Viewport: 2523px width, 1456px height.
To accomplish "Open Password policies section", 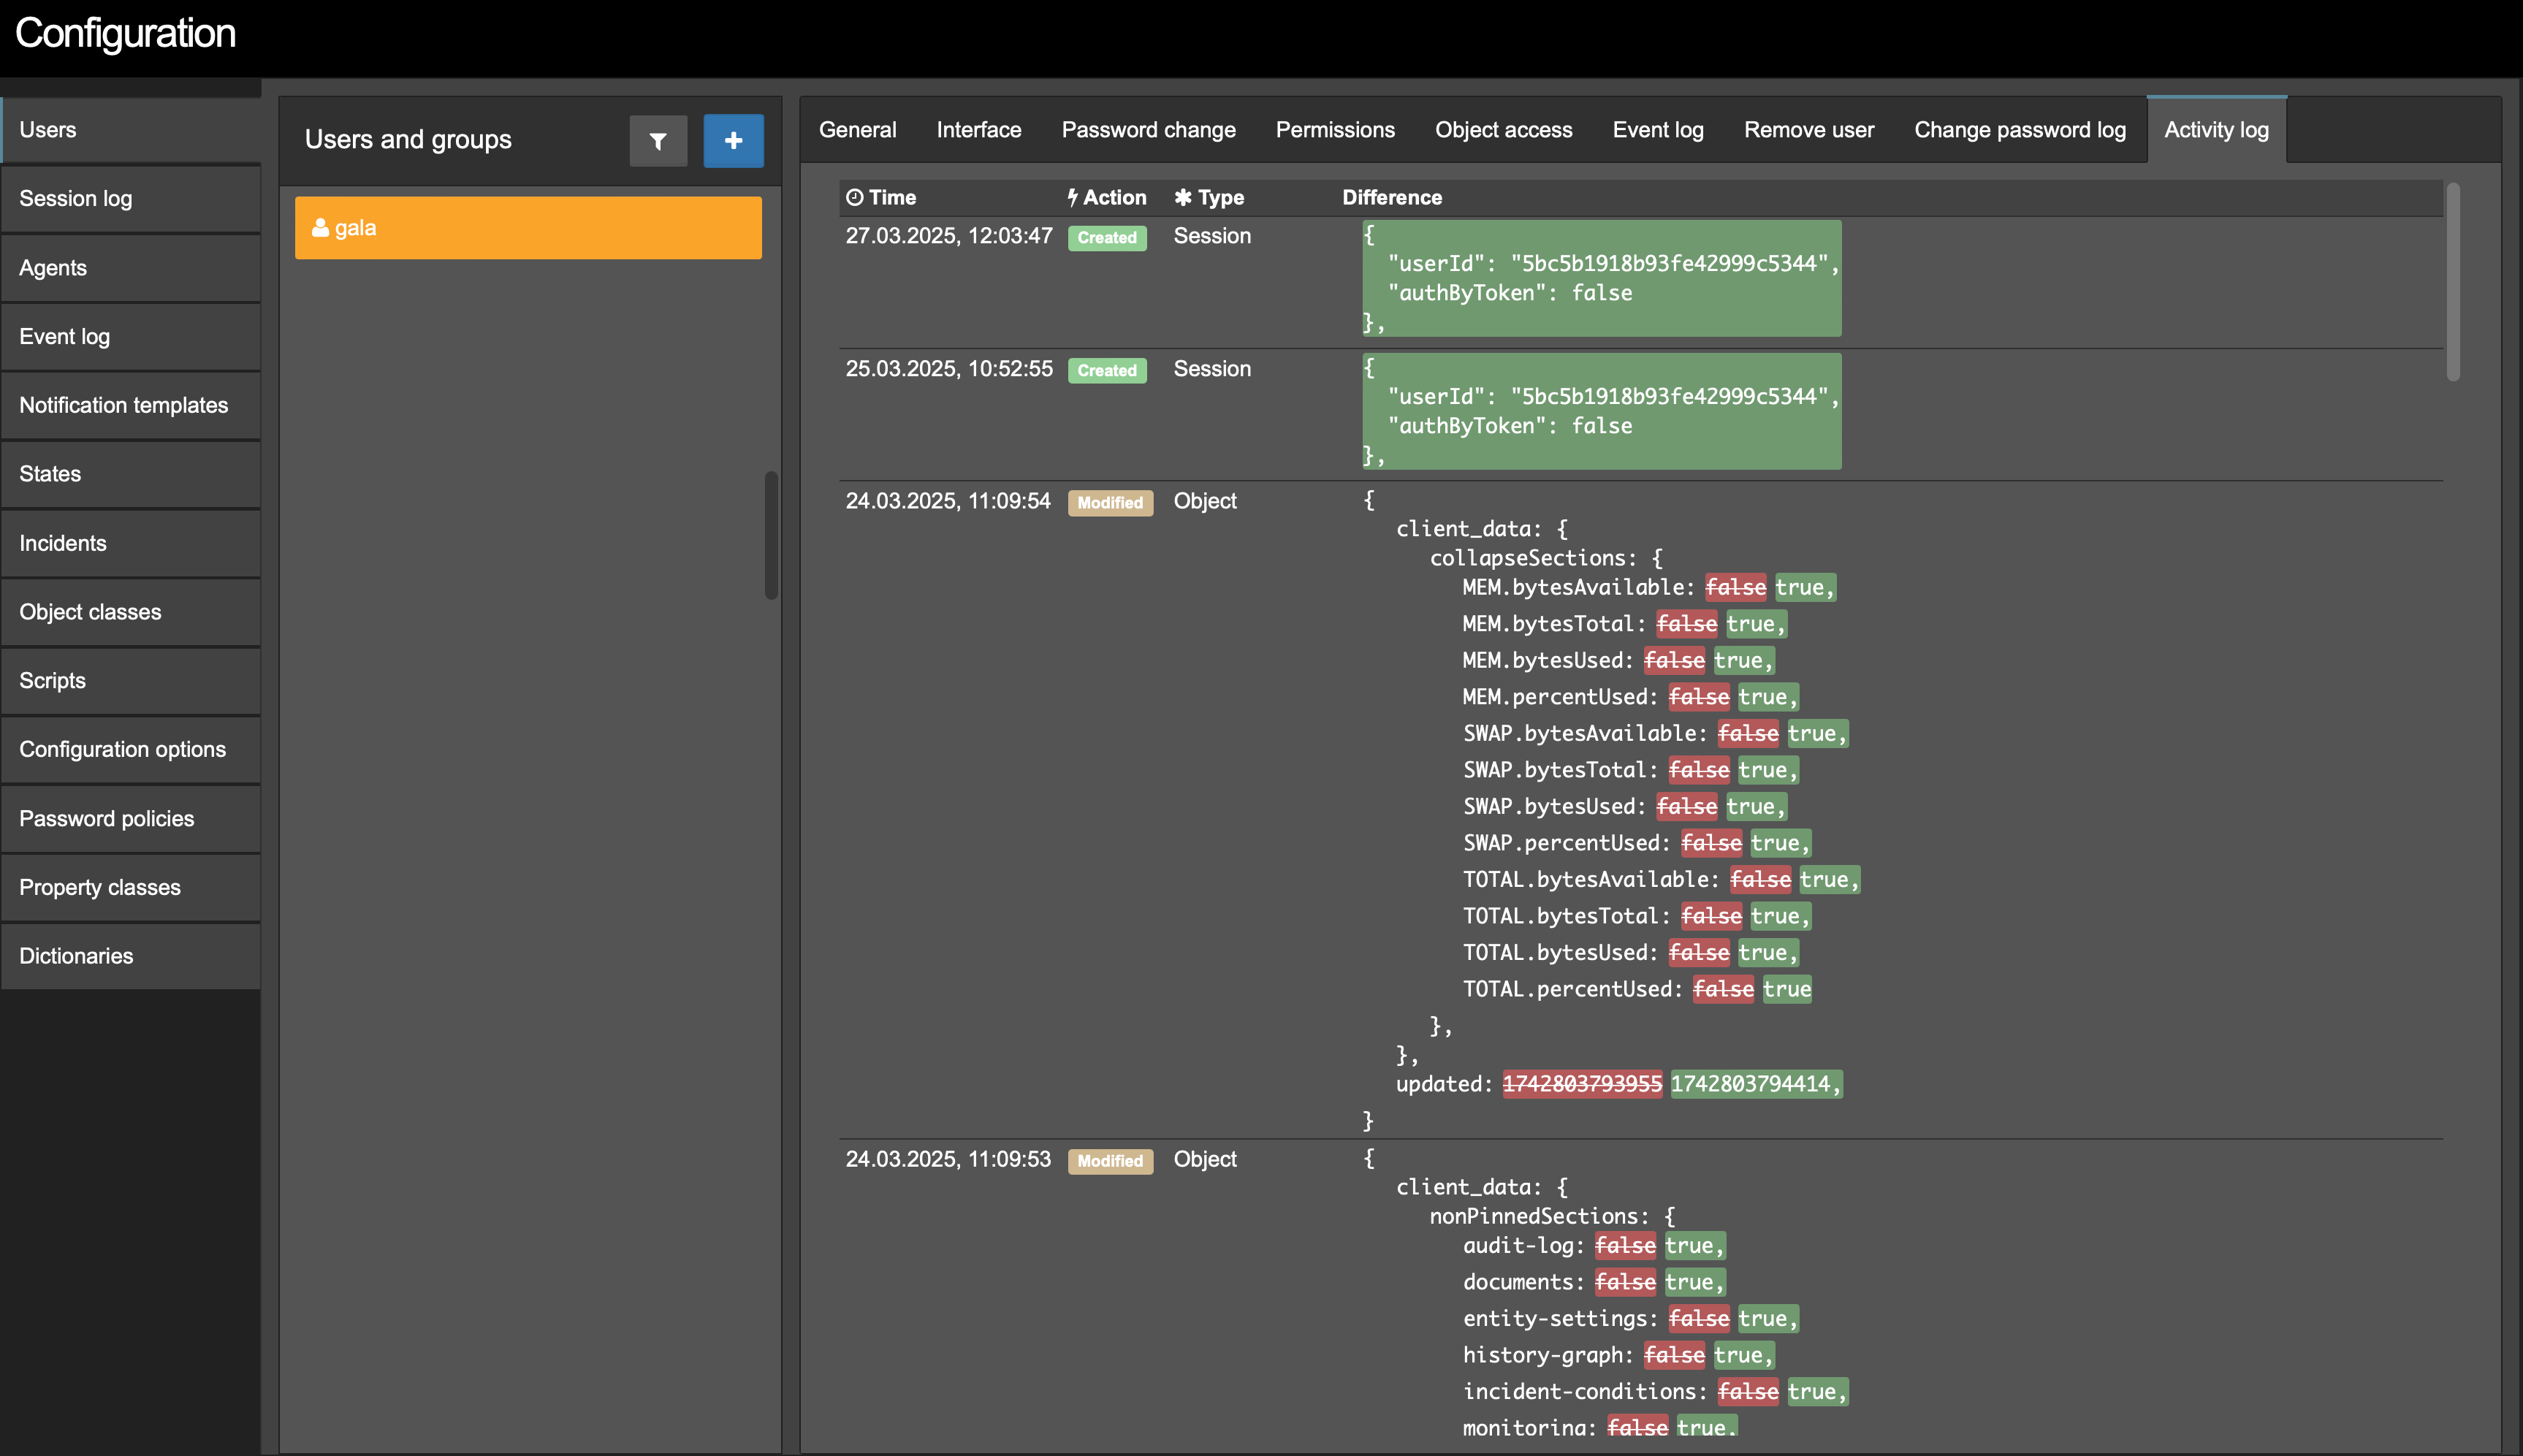I will tap(131, 818).
